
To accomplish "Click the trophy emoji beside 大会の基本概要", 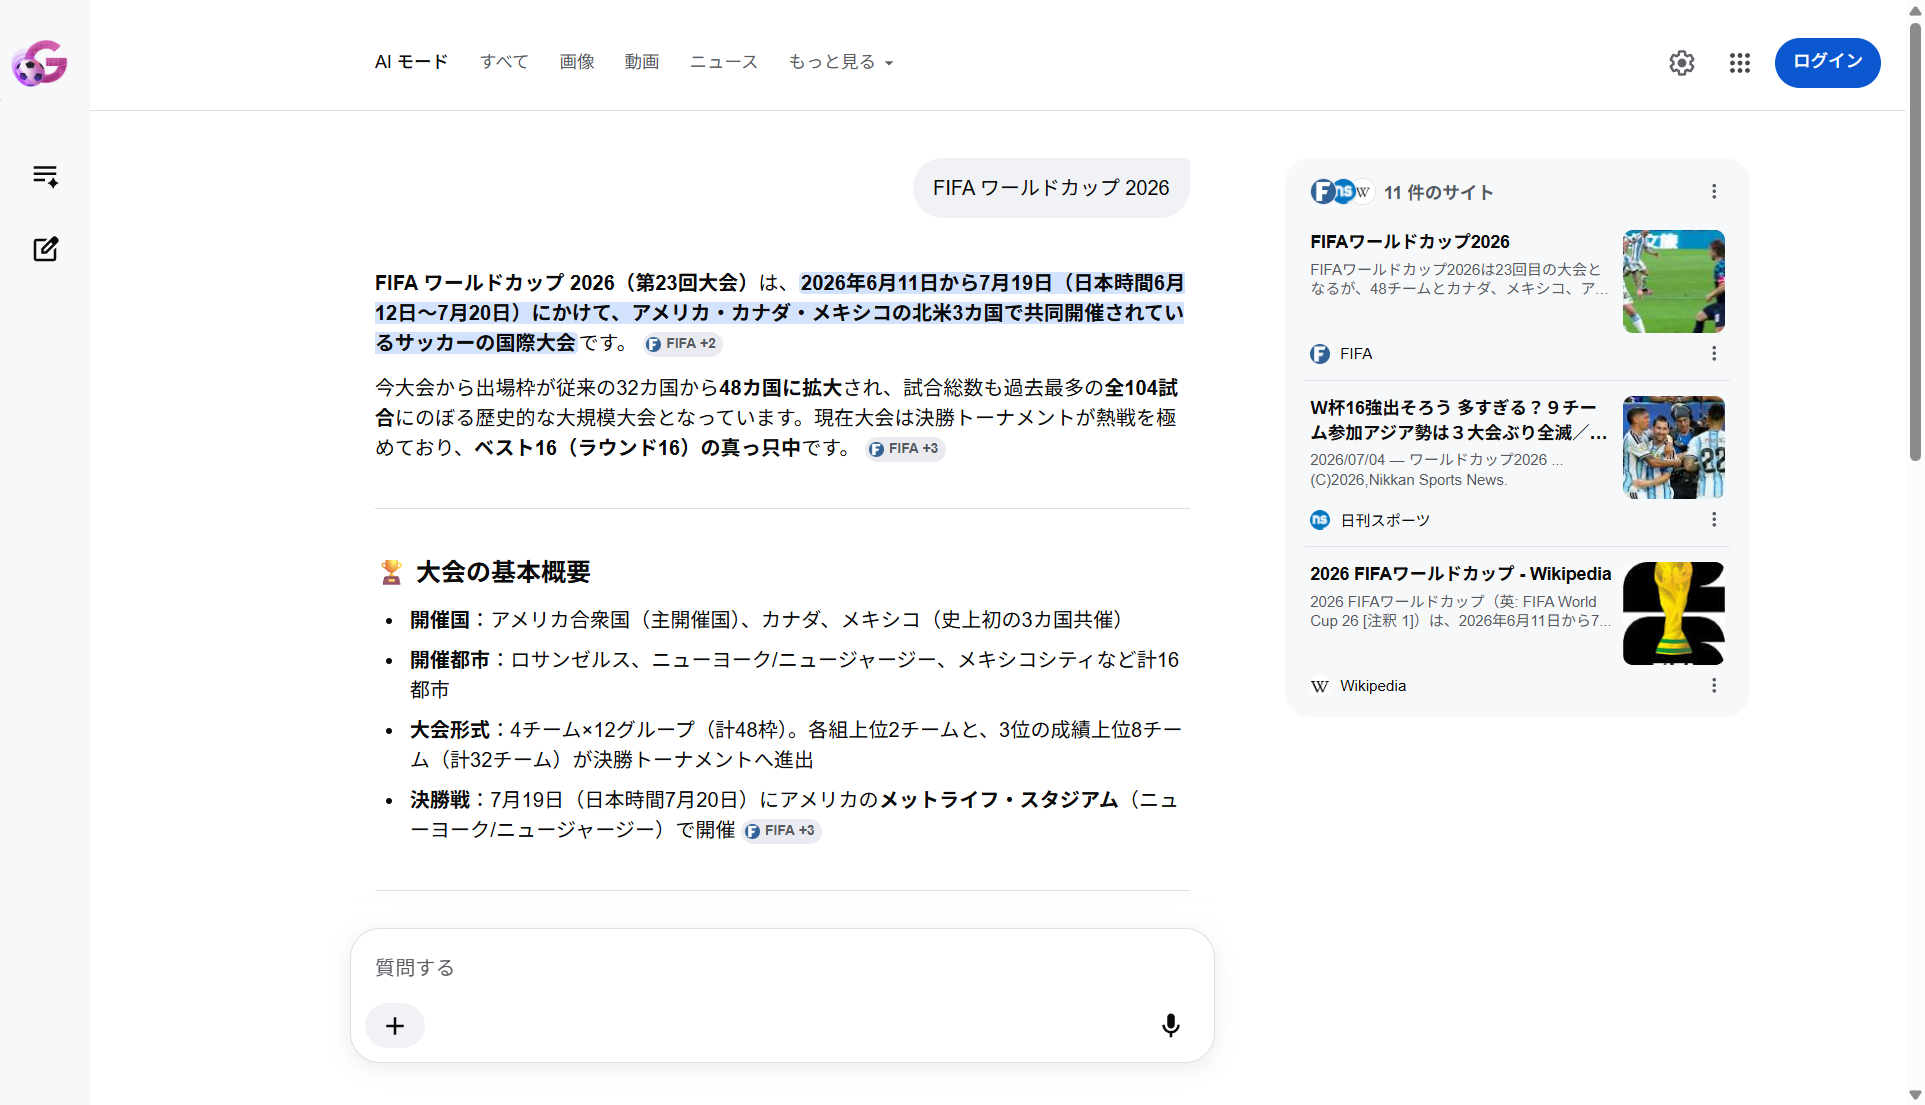I will 391,572.
